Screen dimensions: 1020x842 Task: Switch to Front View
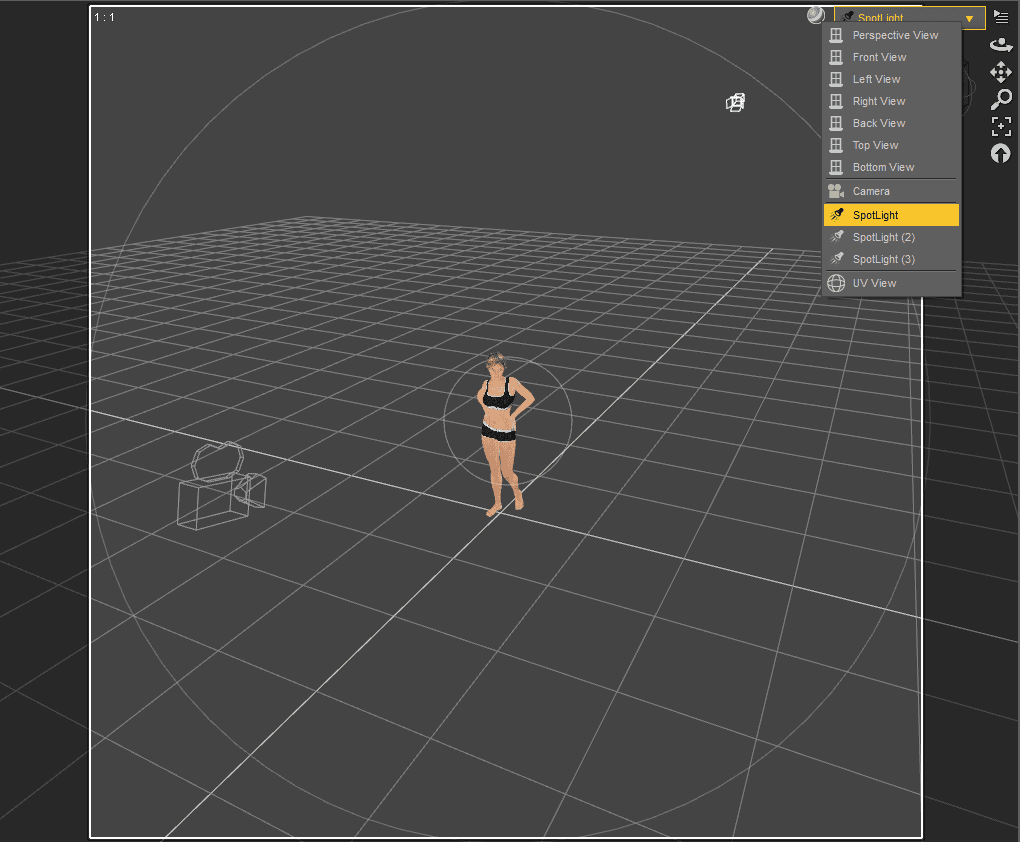pos(879,57)
